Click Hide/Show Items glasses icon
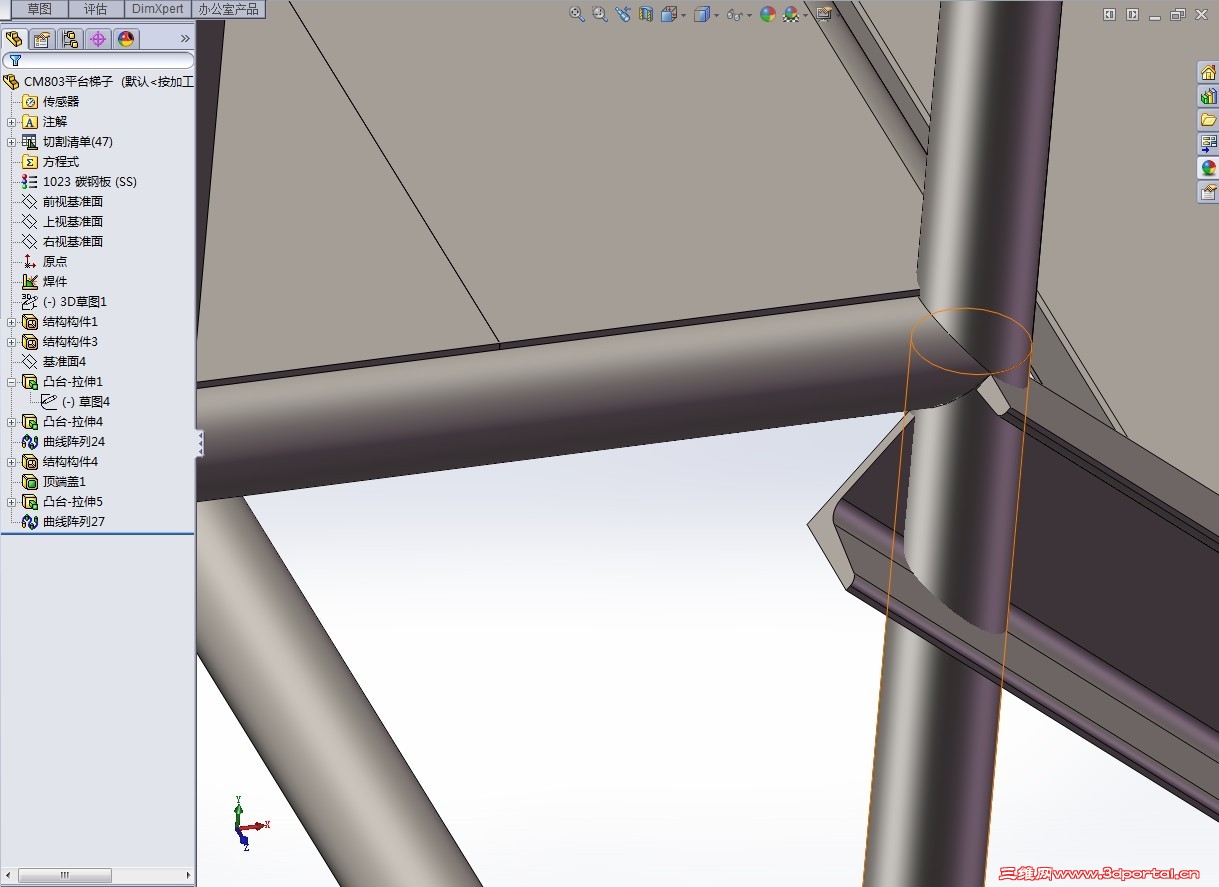Viewport: 1219px width, 887px height. [x=735, y=14]
